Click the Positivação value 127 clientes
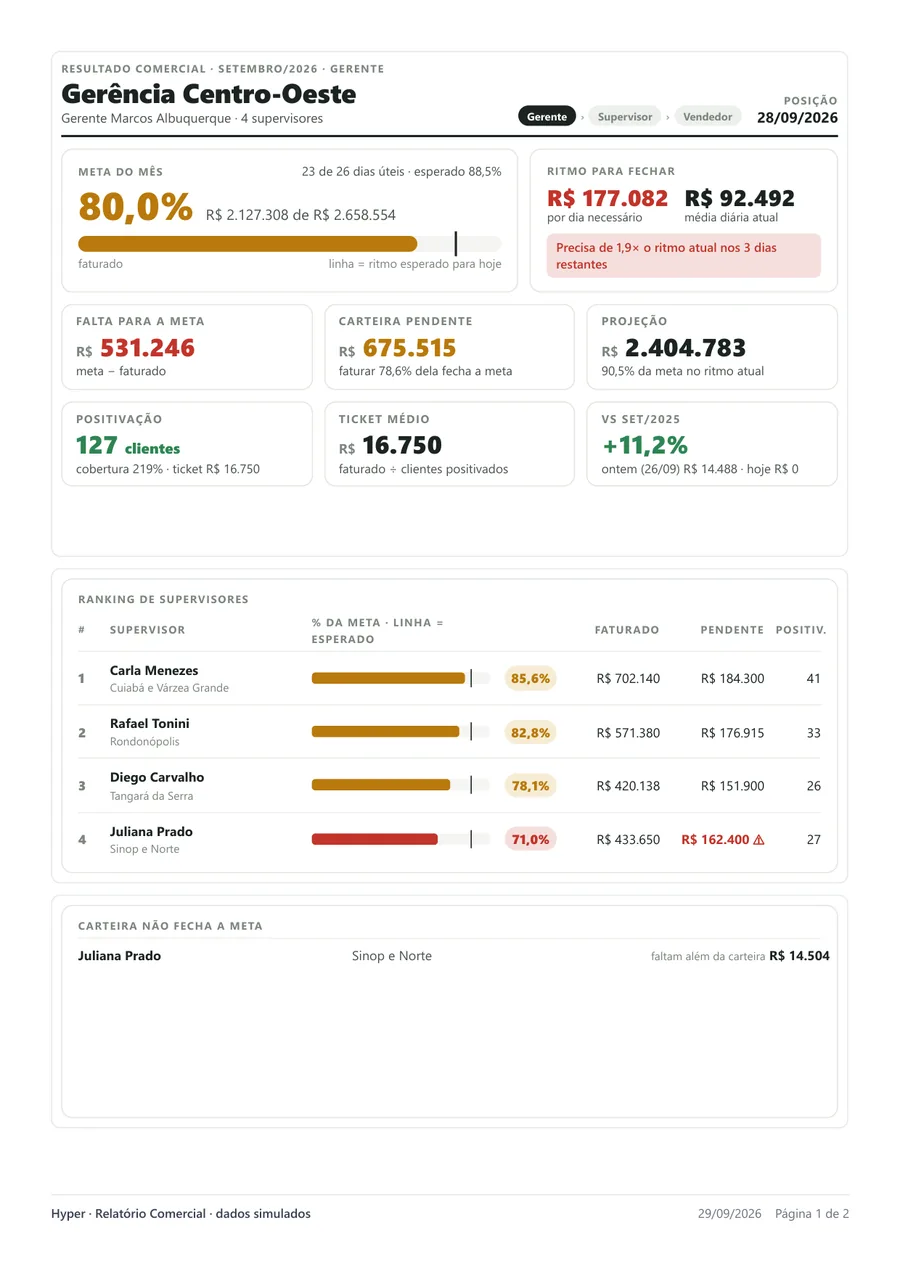The height and width of the screenshot is (1273, 900). point(128,445)
